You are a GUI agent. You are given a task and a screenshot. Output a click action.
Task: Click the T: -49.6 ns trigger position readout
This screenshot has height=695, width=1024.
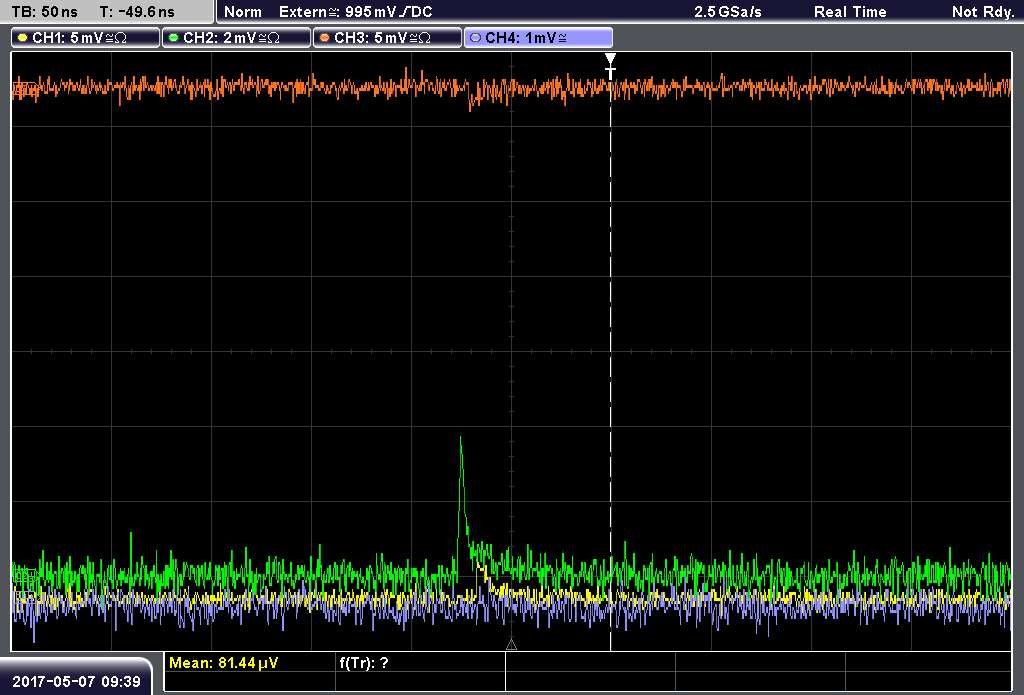[x=136, y=12]
